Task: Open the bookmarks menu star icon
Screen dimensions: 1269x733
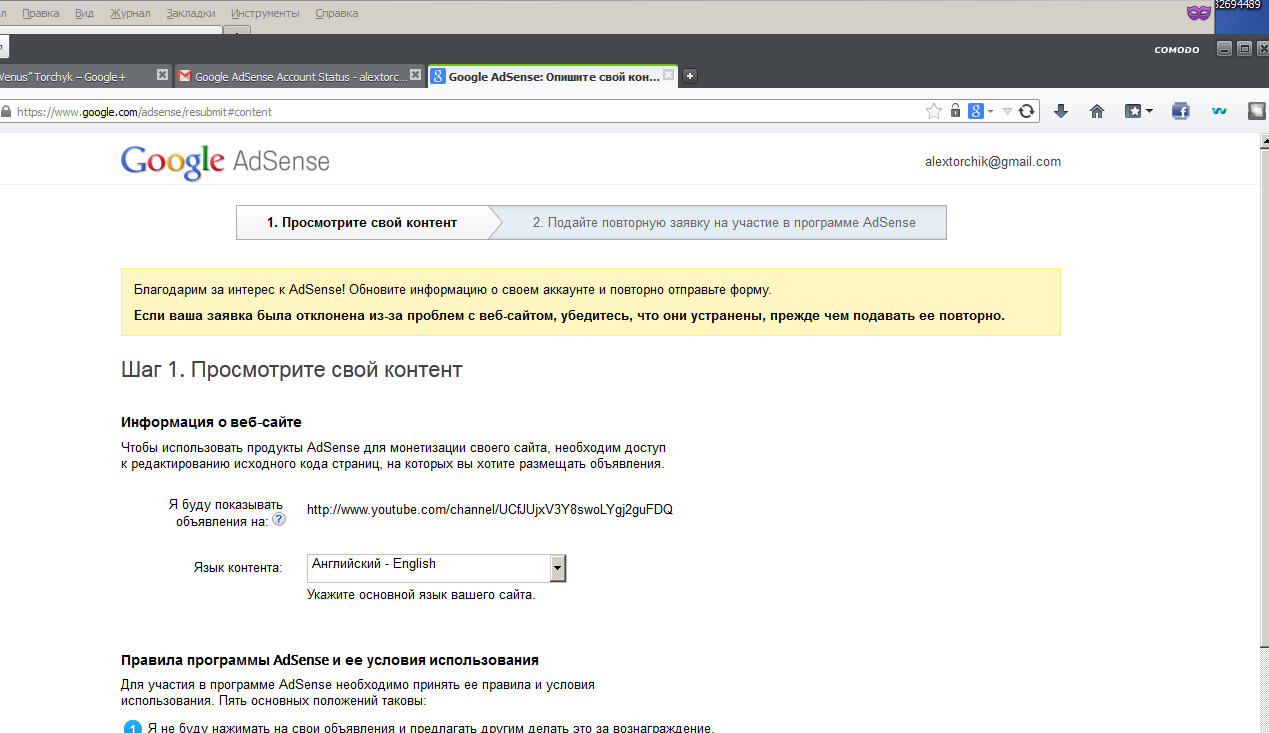Action: pyautogui.click(x=1133, y=111)
